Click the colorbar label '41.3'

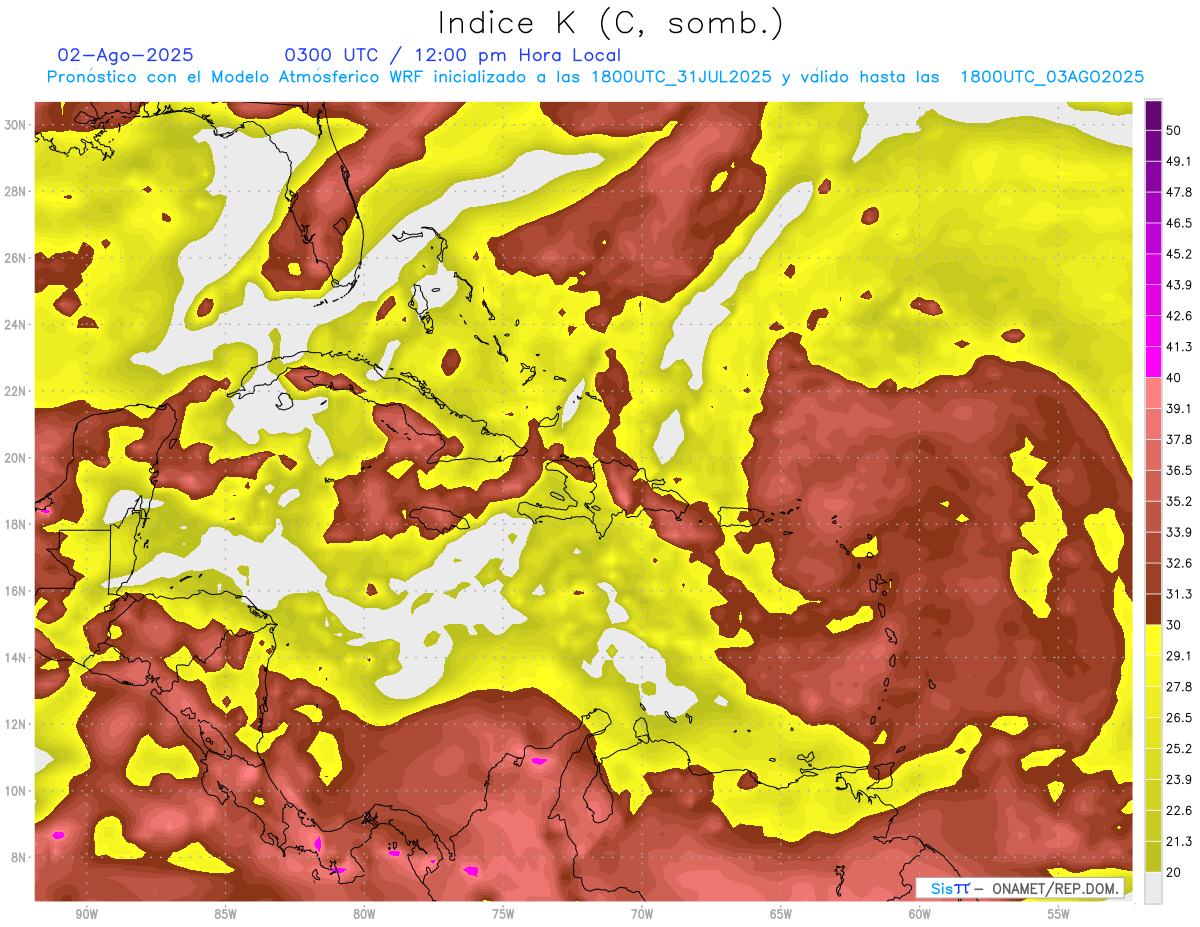coord(1178,347)
